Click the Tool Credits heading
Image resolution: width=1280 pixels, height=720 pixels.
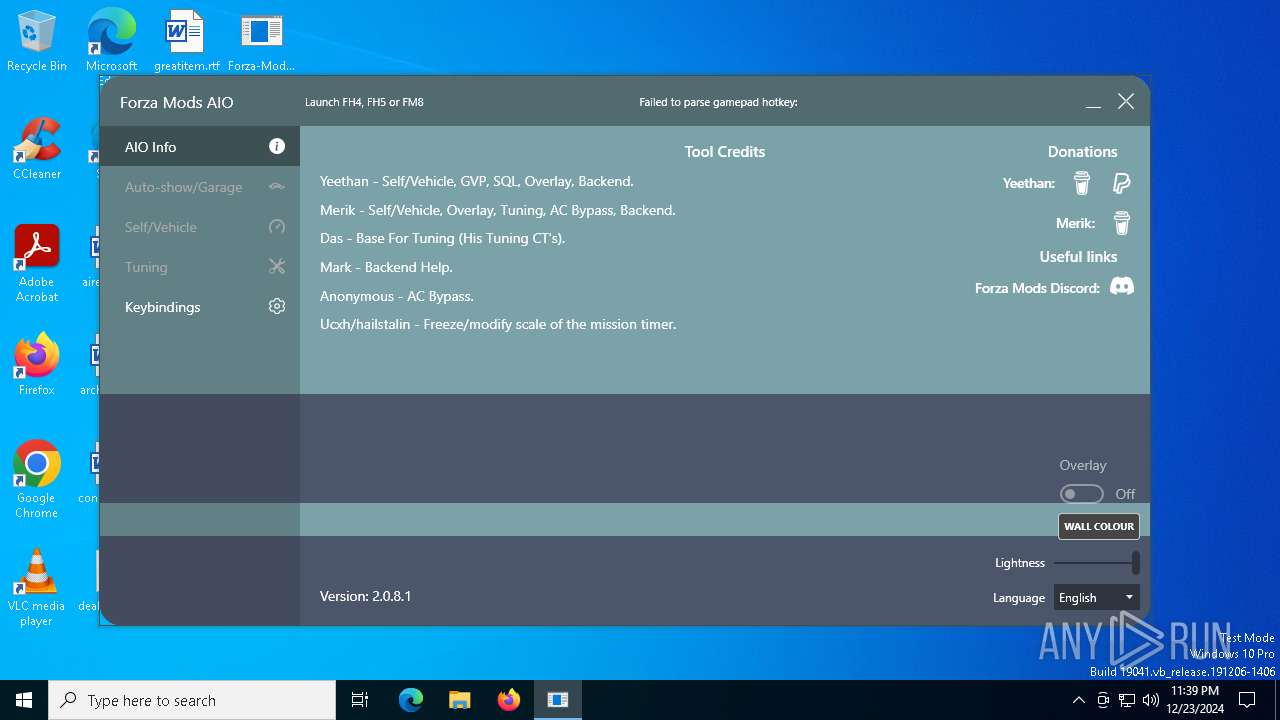tap(725, 152)
